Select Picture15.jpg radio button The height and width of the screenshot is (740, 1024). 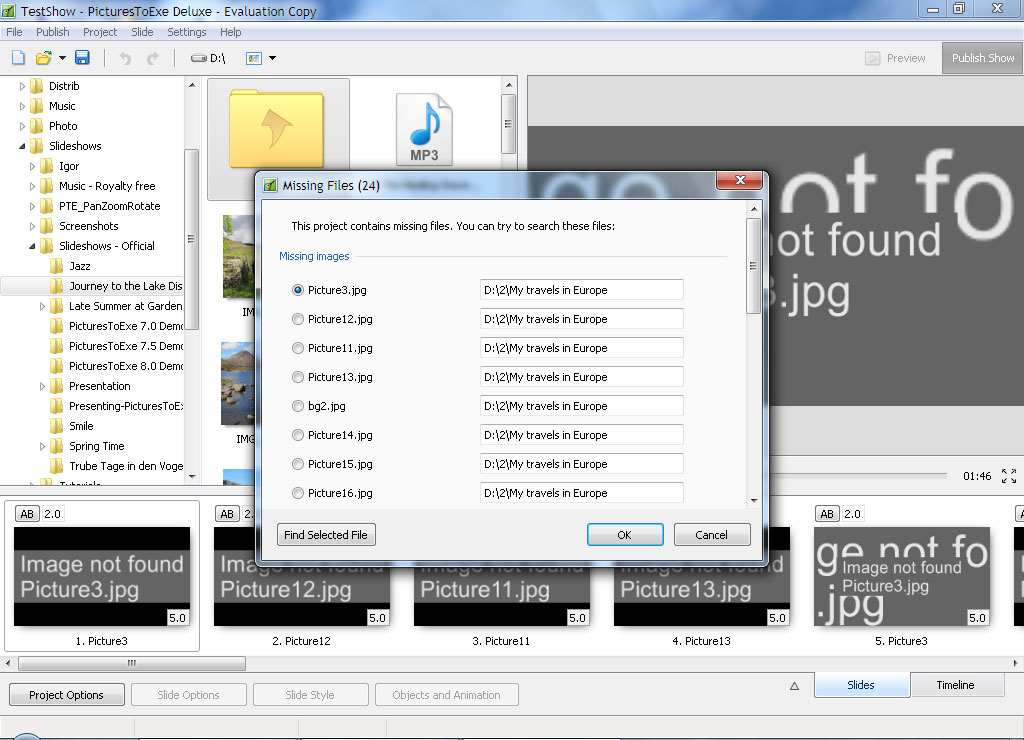click(x=298, y=464)
